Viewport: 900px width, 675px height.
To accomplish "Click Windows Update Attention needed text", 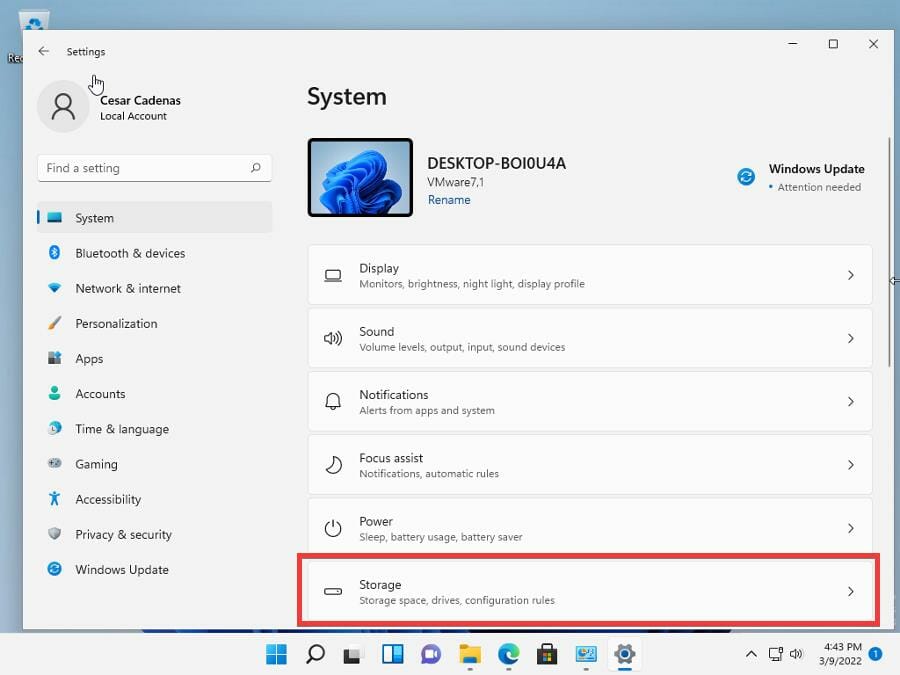I will pyautogui.click(x=819, y=187).
